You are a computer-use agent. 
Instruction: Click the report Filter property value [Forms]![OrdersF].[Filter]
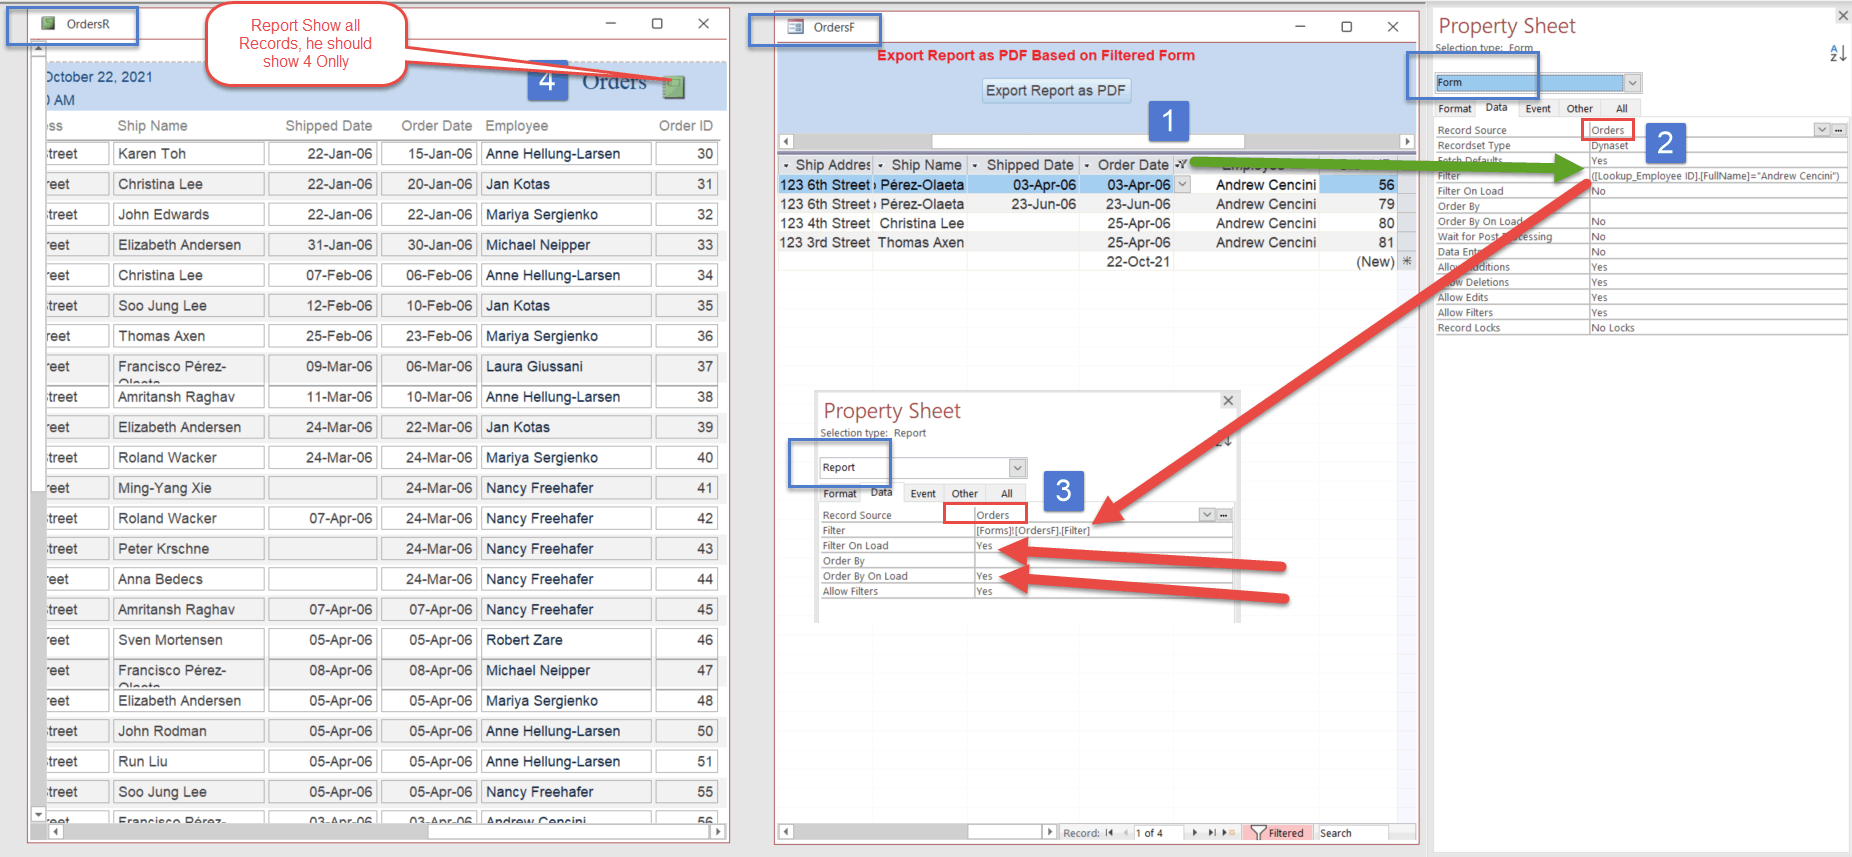1033,531
